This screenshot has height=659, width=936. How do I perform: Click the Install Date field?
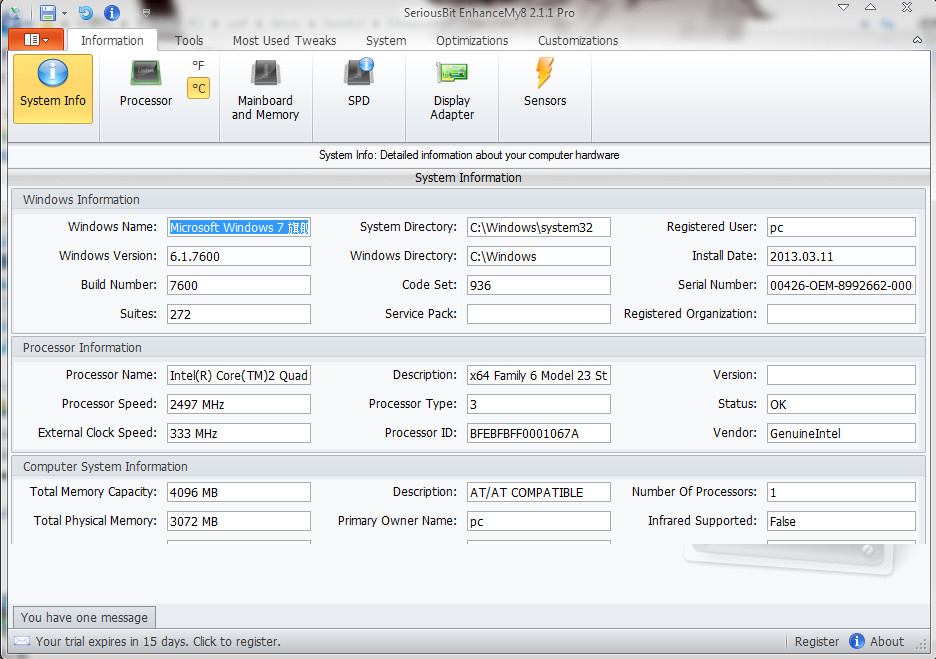[841, 256]
